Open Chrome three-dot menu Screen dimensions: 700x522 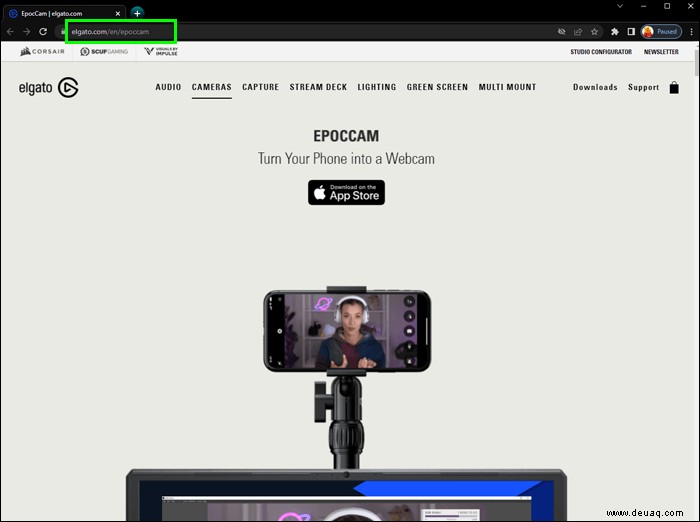point(692,32)
